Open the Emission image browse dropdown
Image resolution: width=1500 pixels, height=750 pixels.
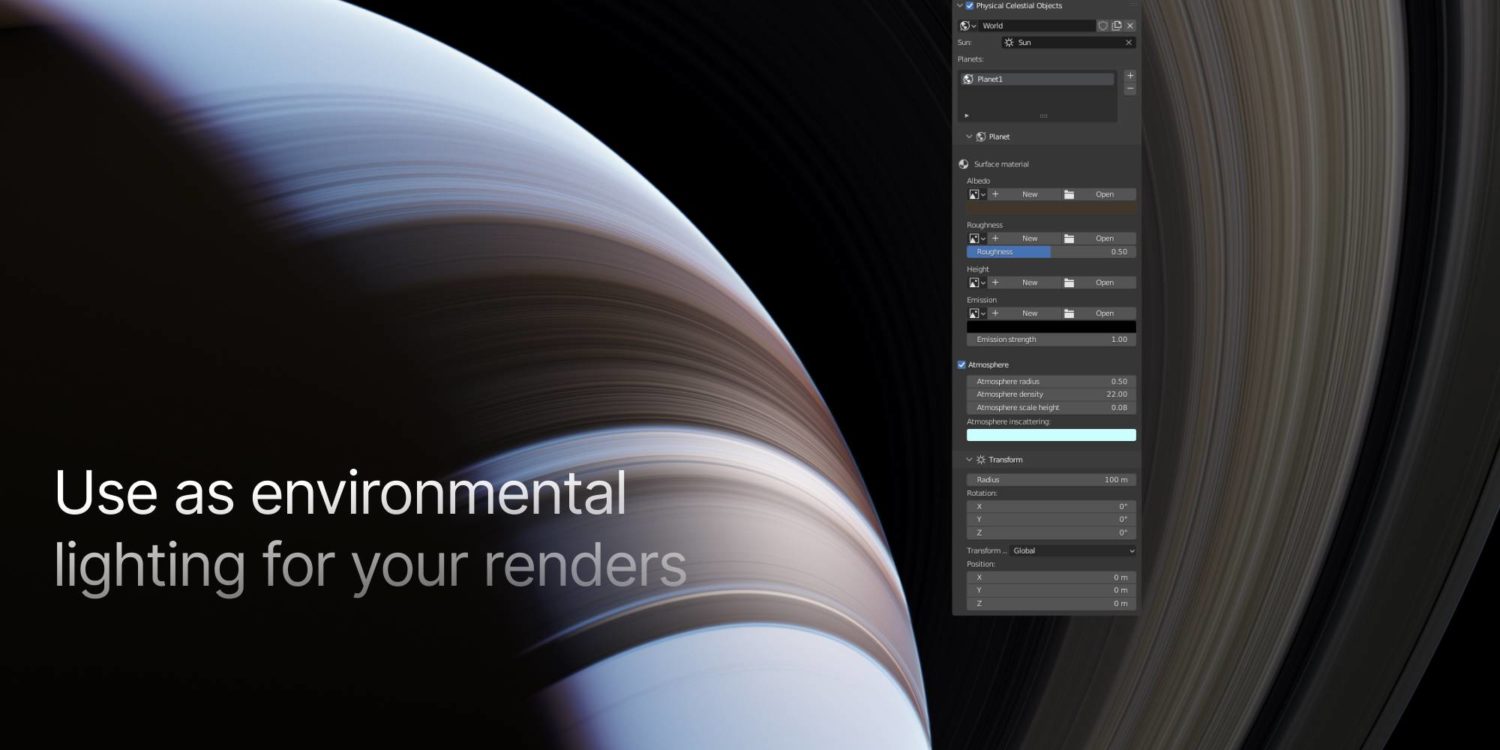click(977, 313)
